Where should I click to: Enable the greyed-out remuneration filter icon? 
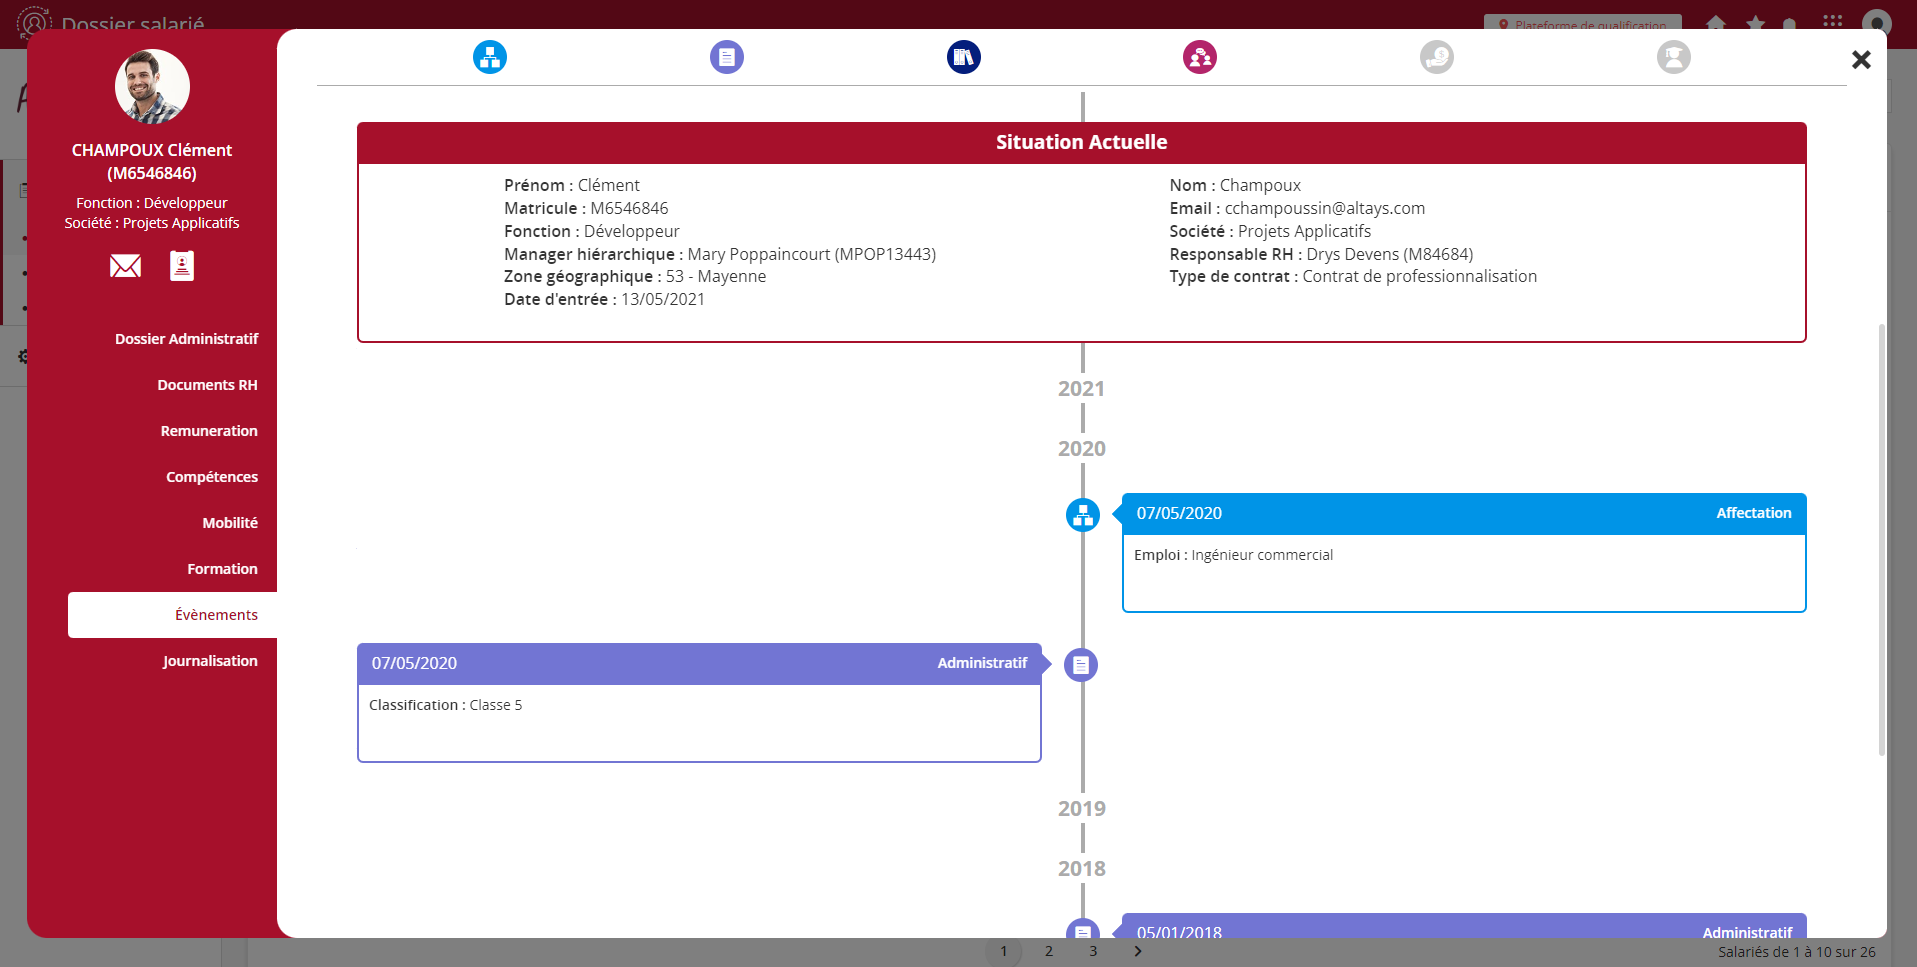pos(1436,57)
